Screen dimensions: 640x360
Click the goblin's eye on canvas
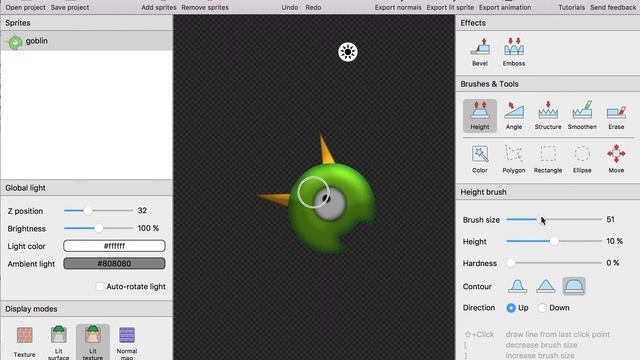tap(330, 203)
